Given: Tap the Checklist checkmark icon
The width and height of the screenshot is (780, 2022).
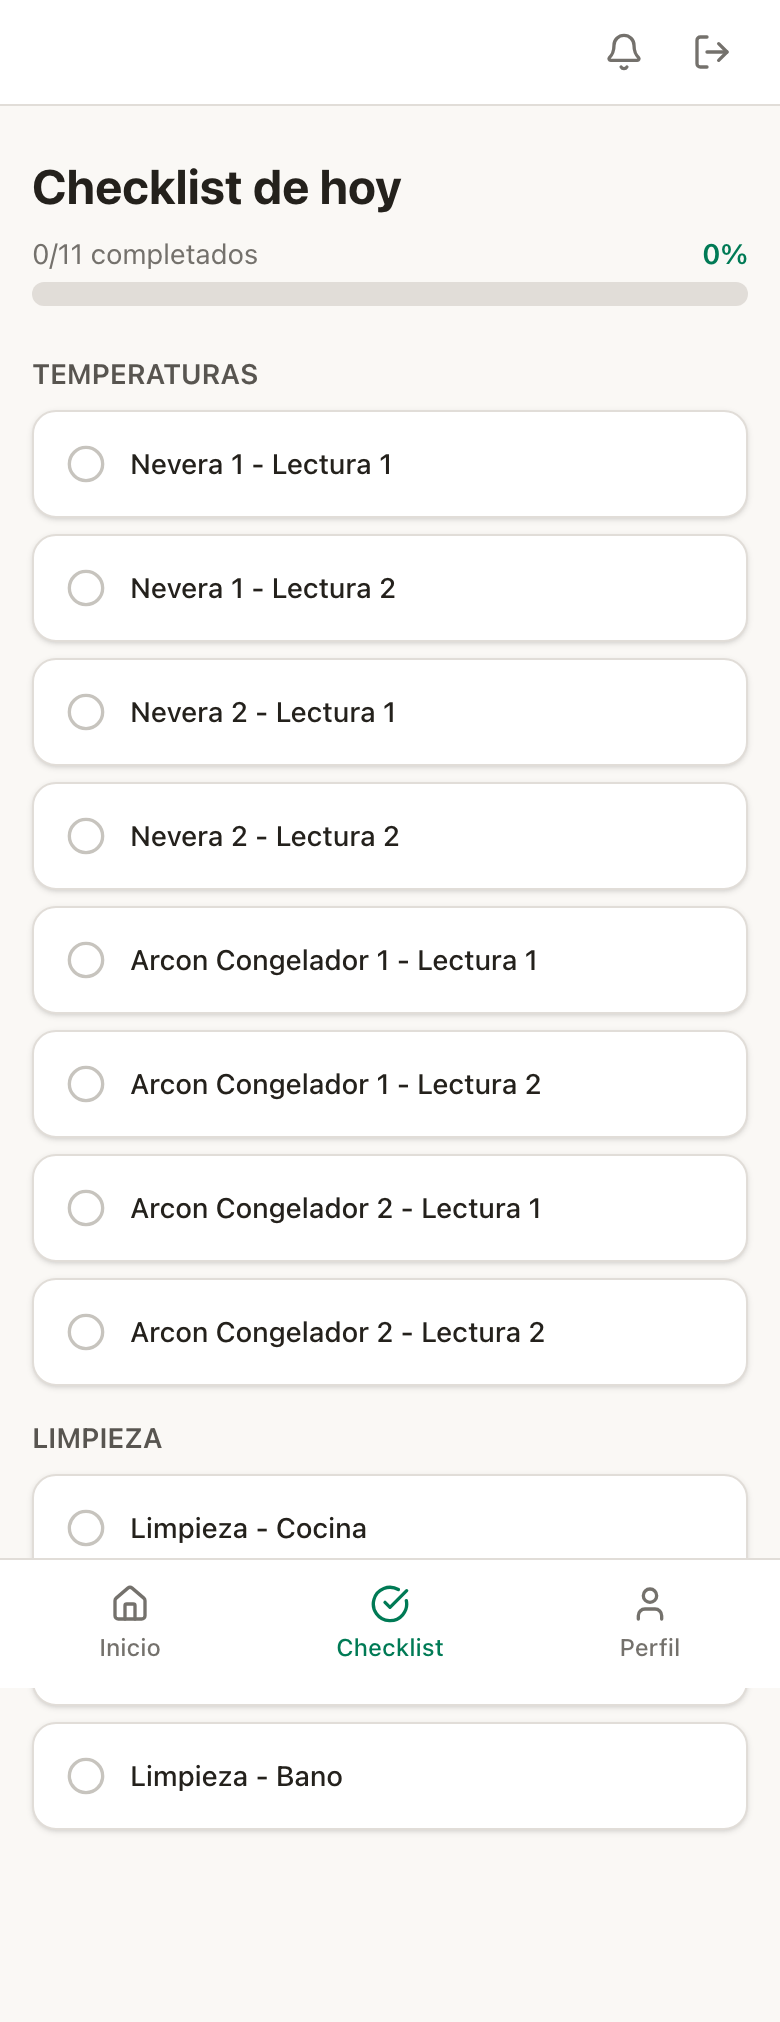Looking at the screenshot, I should (x=390, y=1604).
